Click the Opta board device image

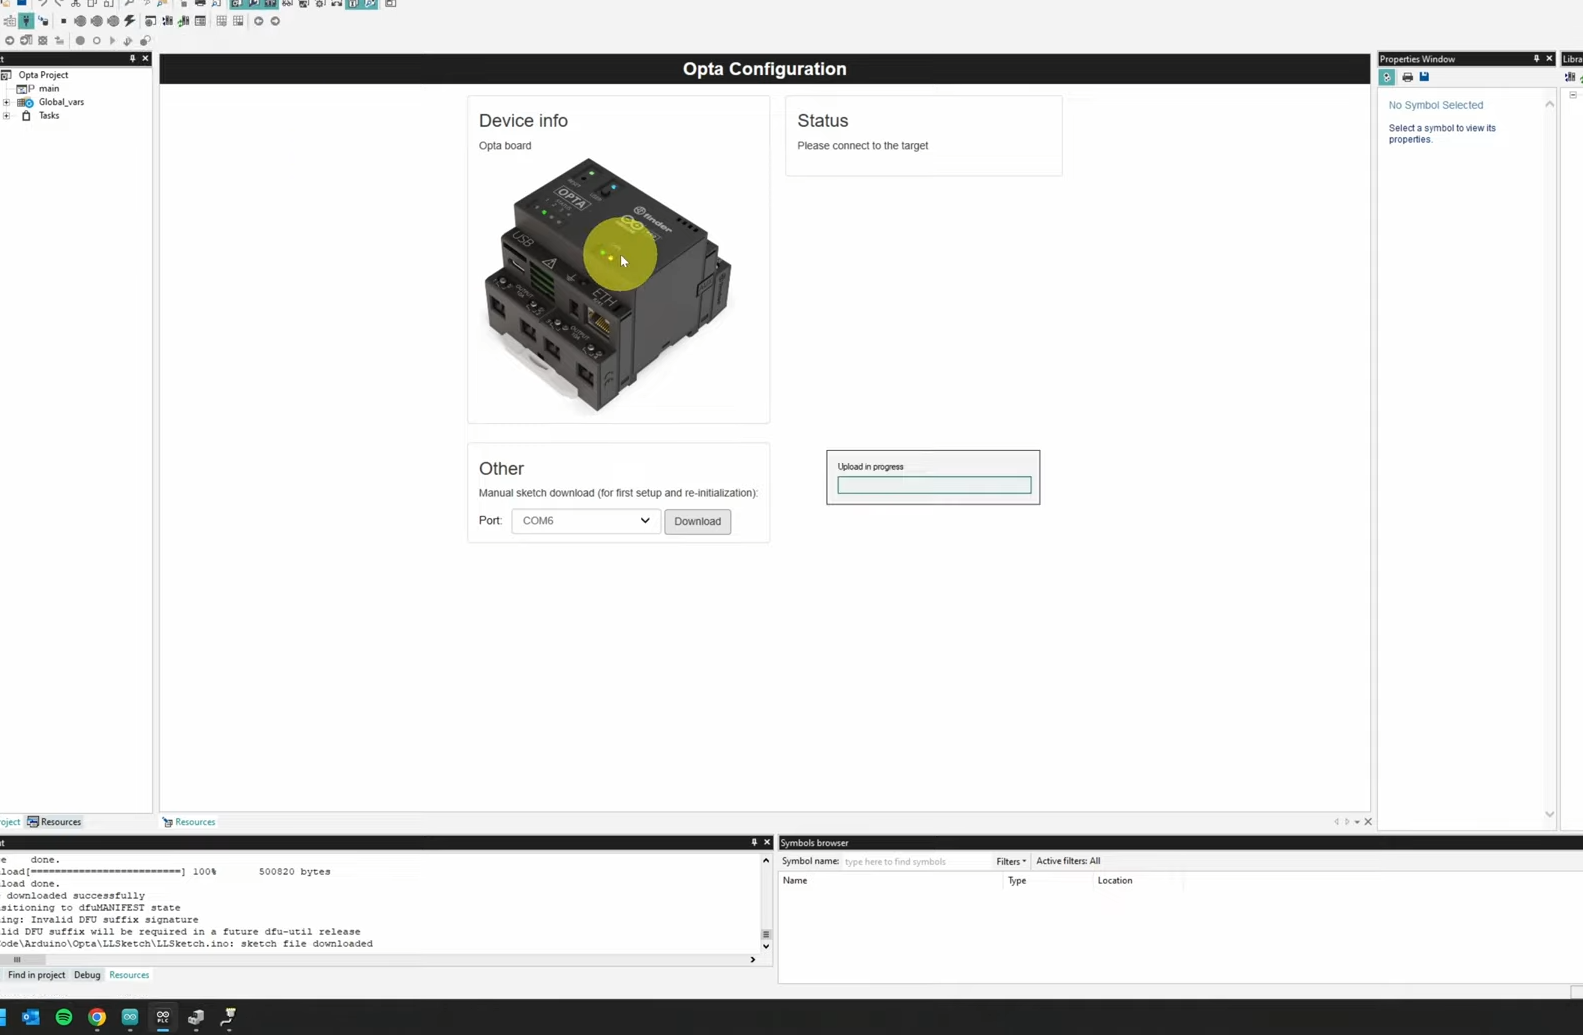(608, 285)
